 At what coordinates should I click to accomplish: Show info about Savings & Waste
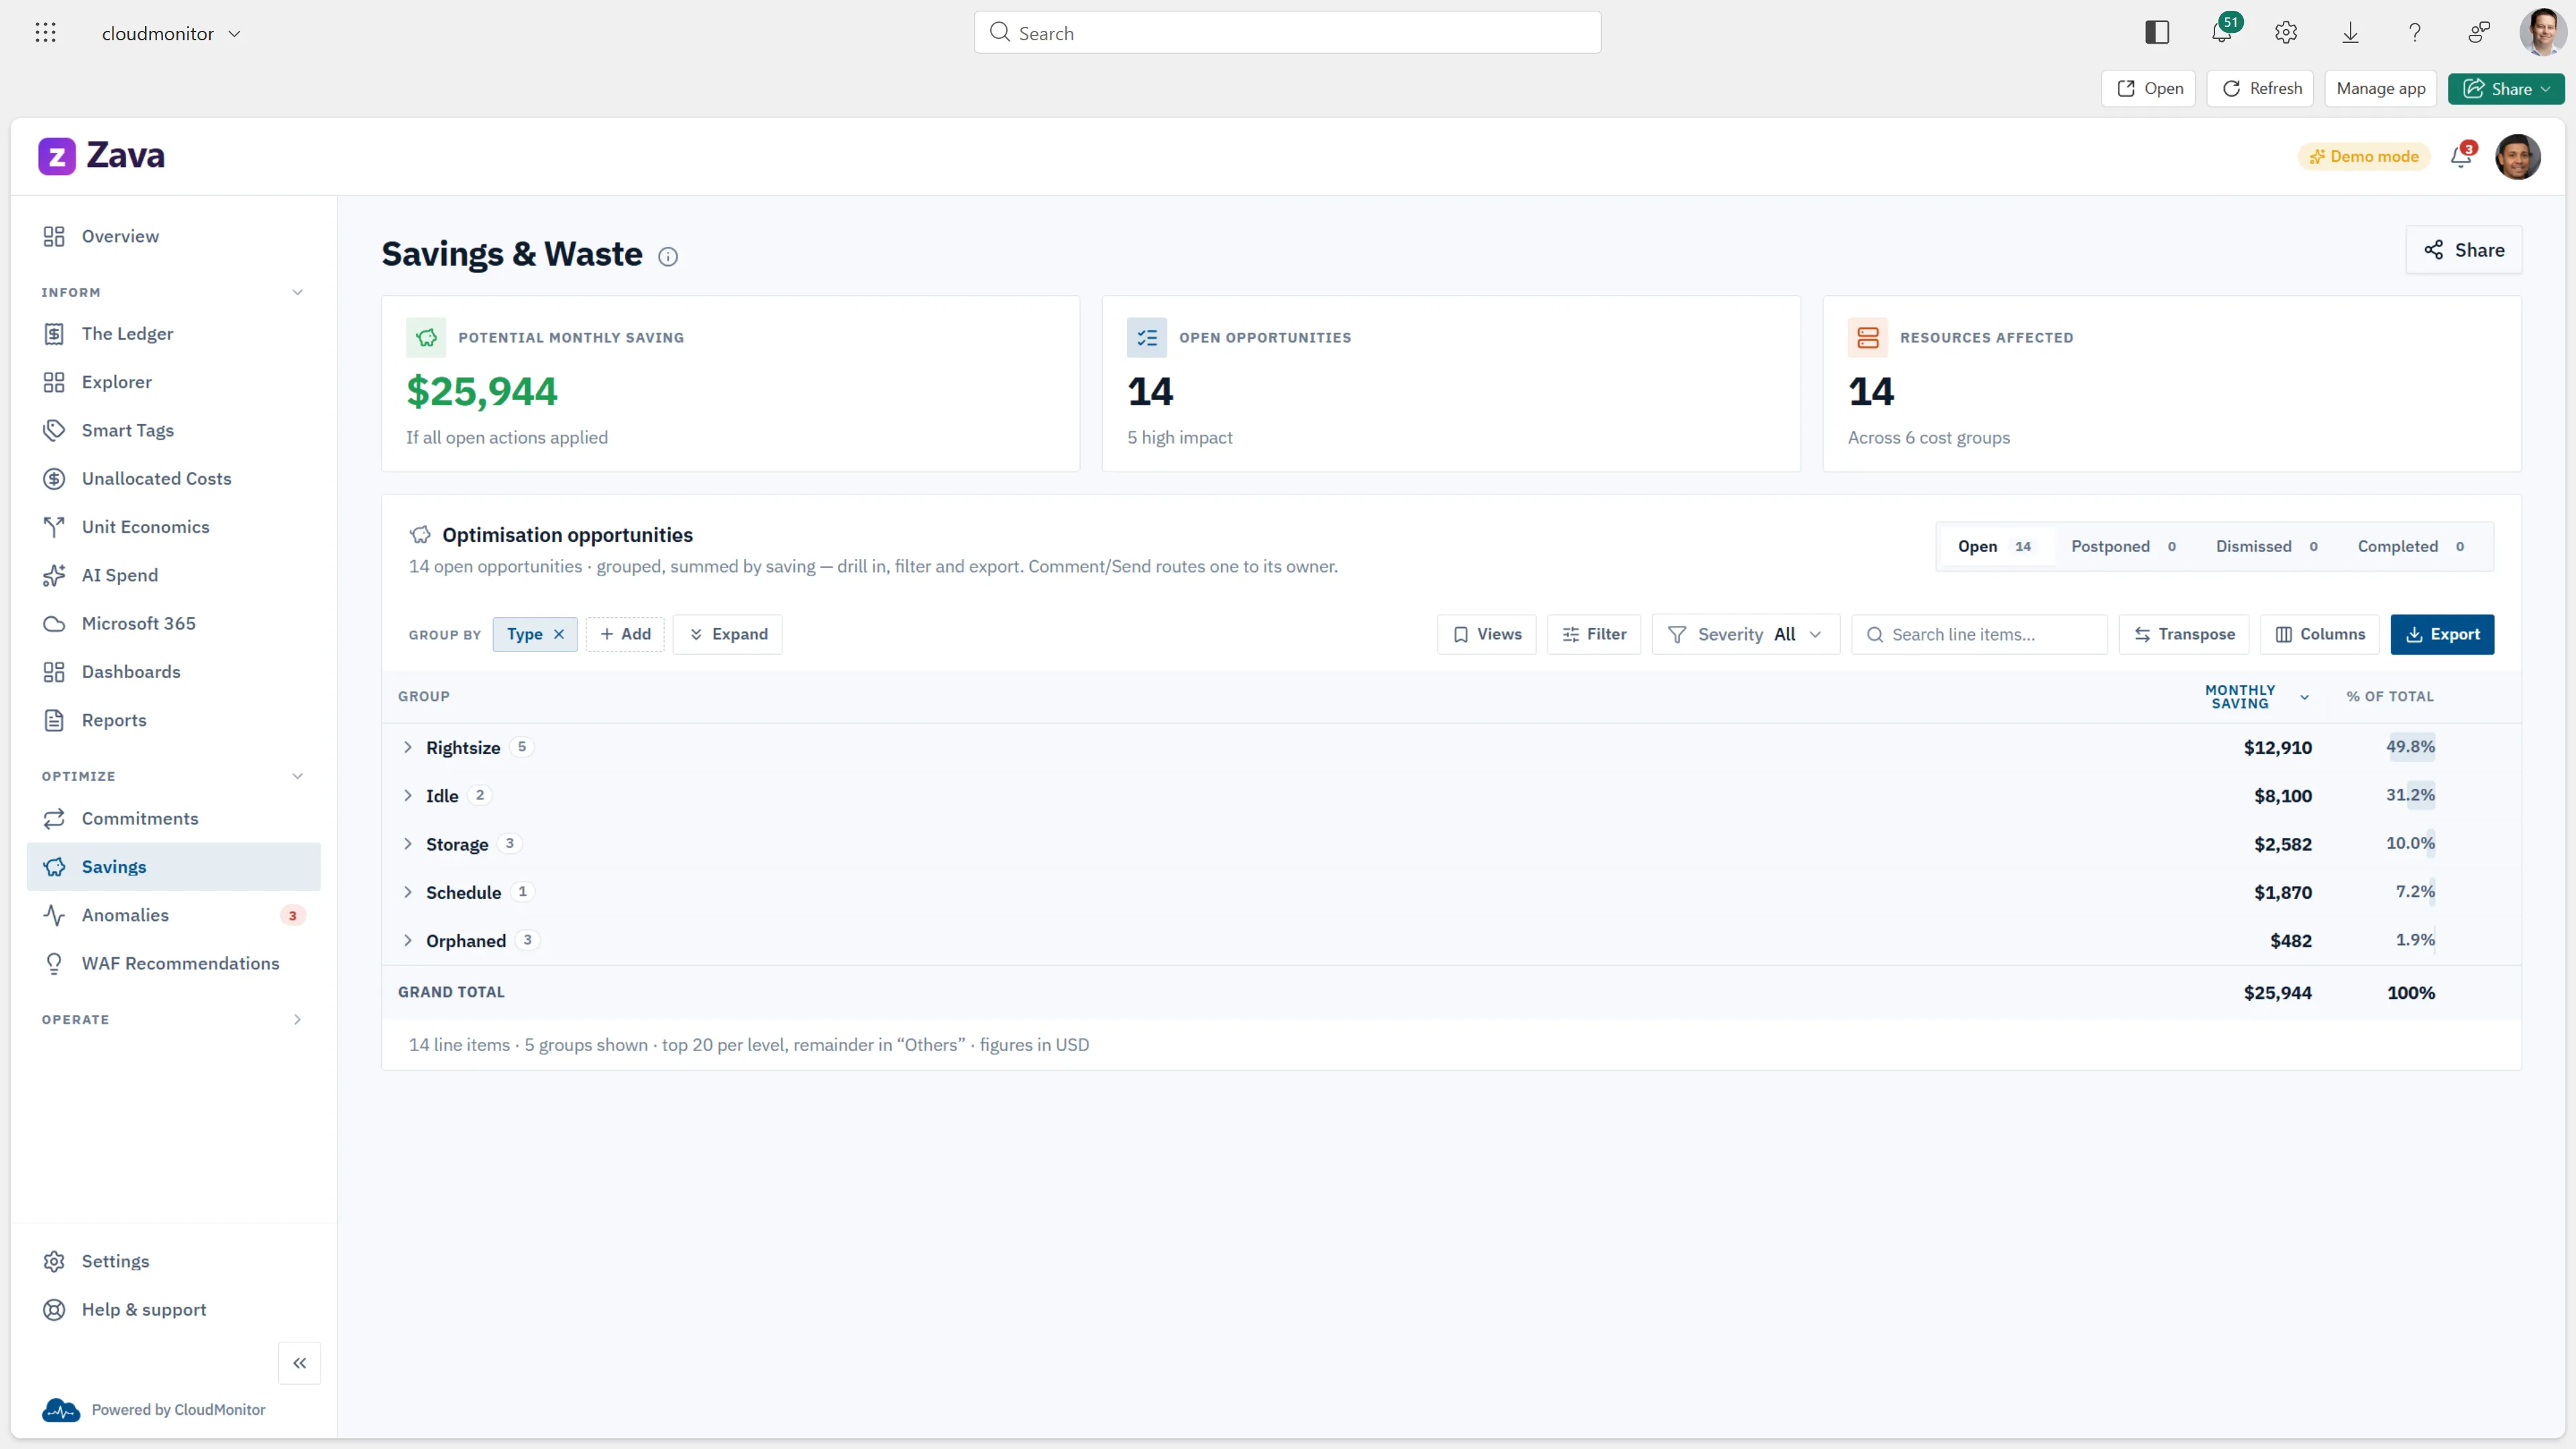(x=668, y=257)
